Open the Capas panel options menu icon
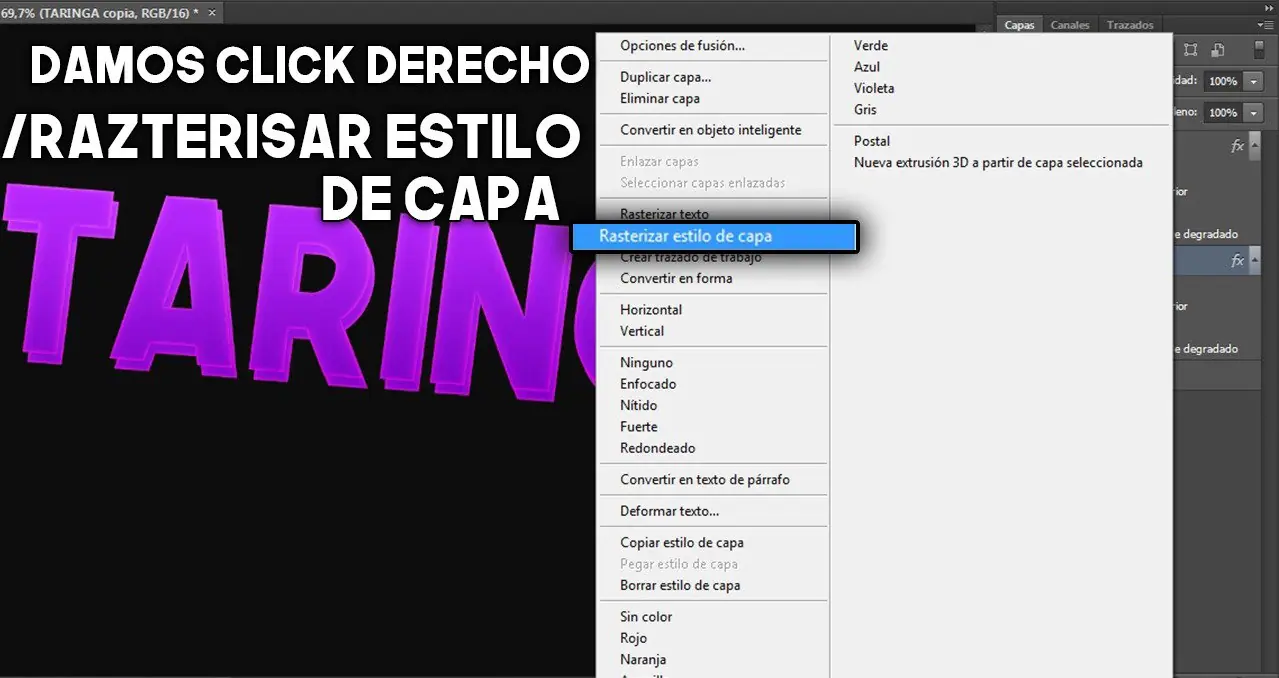This screenshot has height=678, width=1279. [x=1265, y=25]
